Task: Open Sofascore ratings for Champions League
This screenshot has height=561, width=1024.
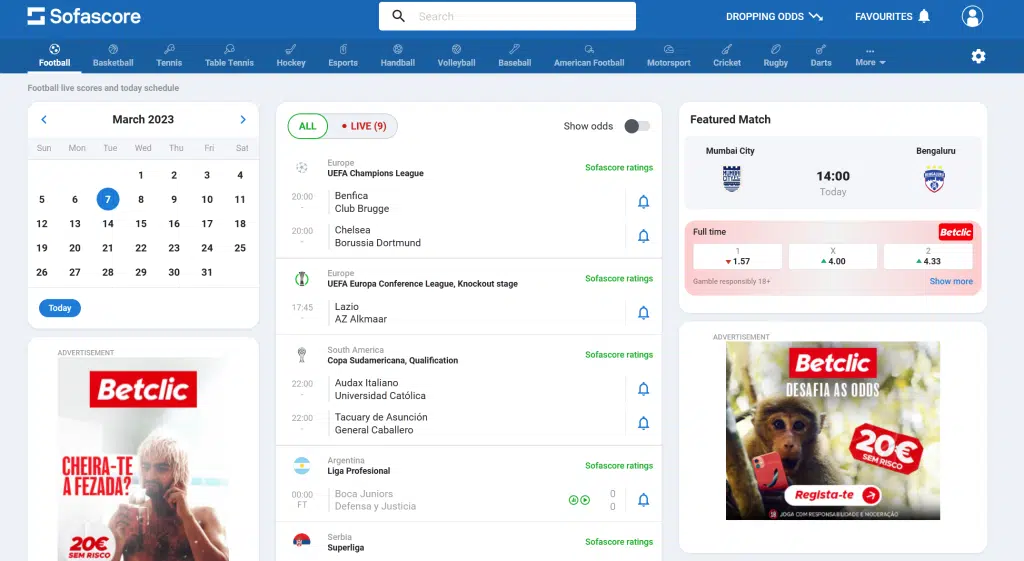Action: (x=618, y=168)
